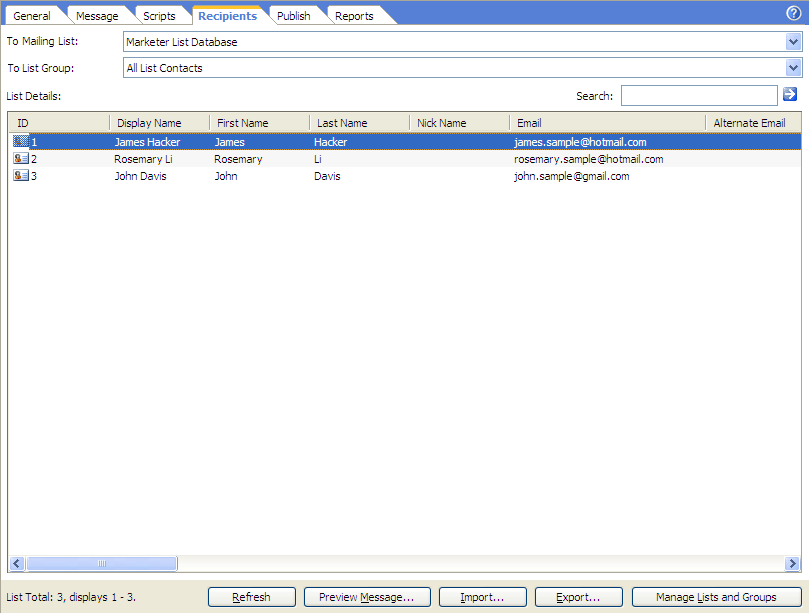Switch to the Message tab
810x614 pixels.
click(97, 16)
